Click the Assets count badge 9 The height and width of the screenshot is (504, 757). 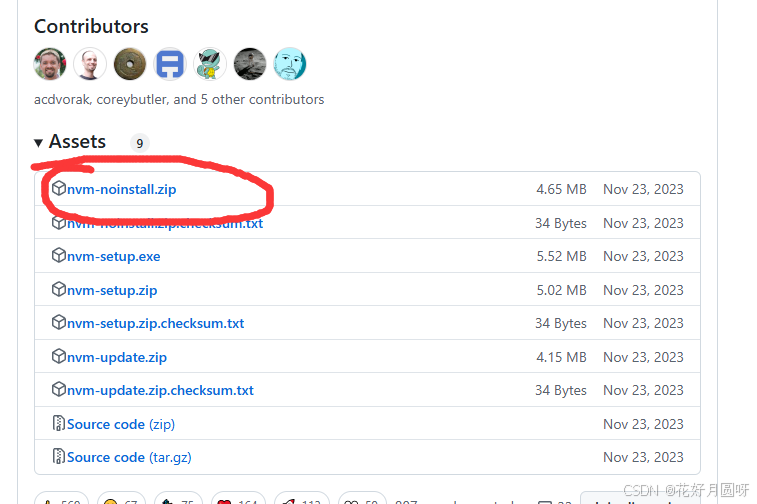140,143
